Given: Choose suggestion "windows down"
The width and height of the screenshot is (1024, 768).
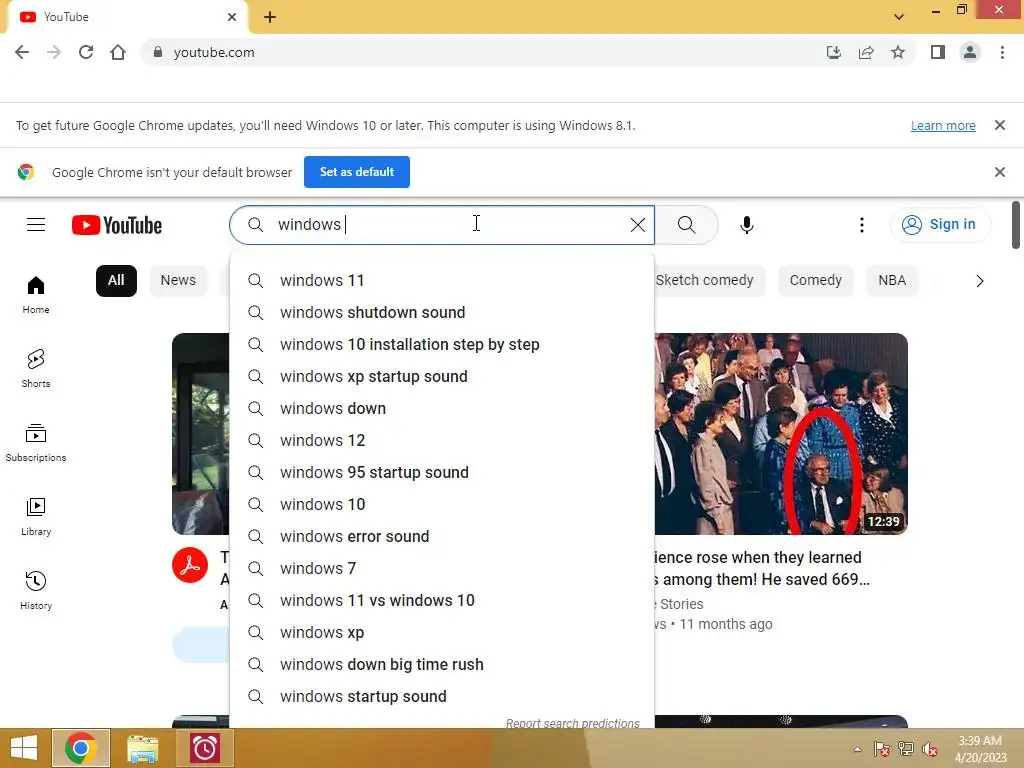Looking at the screenshot, I should tap(442, 408).
